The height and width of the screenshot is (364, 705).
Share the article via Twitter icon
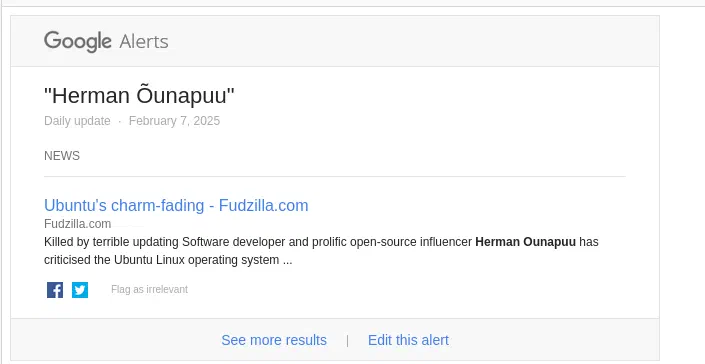80,290
